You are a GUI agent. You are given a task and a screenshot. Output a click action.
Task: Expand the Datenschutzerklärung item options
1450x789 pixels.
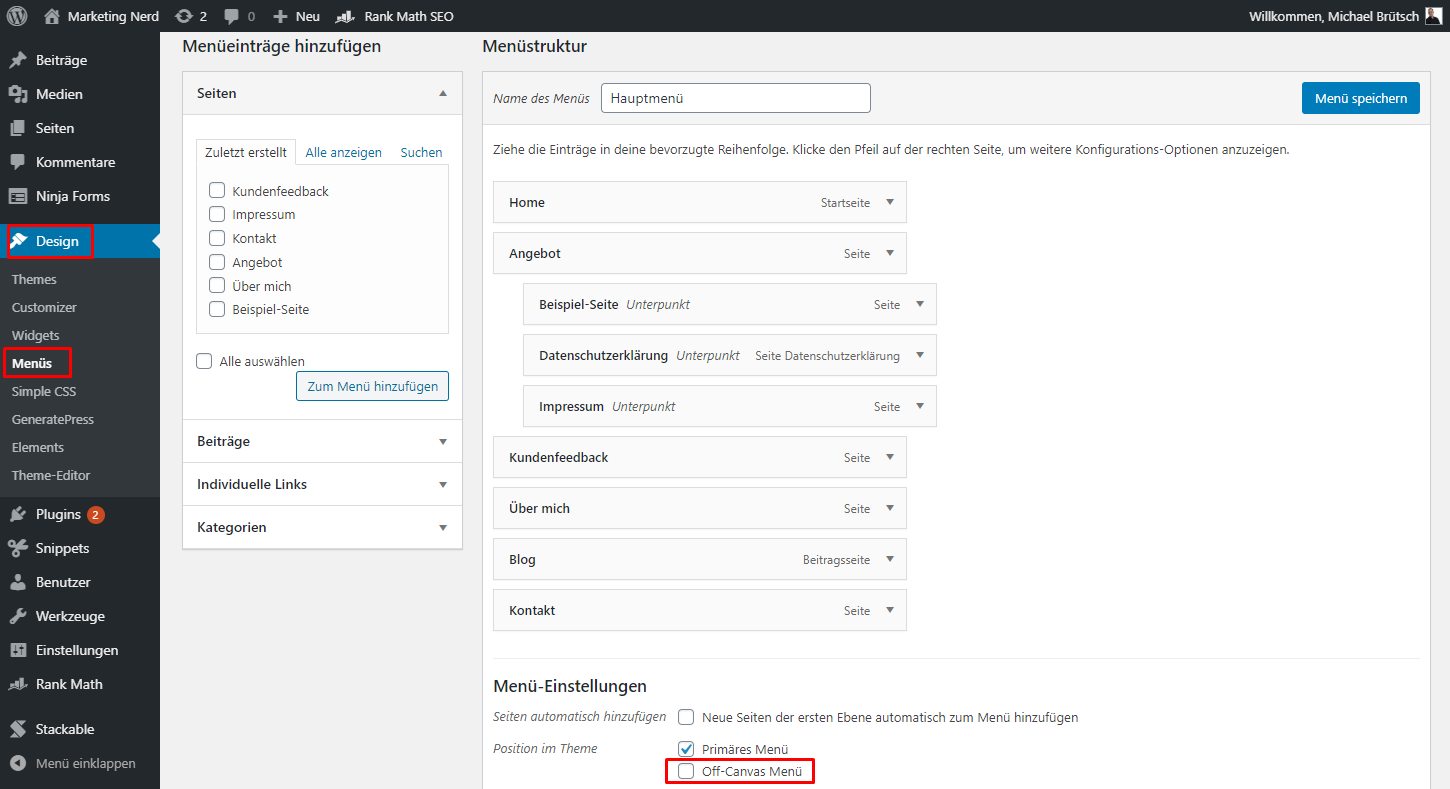point(920,355)
